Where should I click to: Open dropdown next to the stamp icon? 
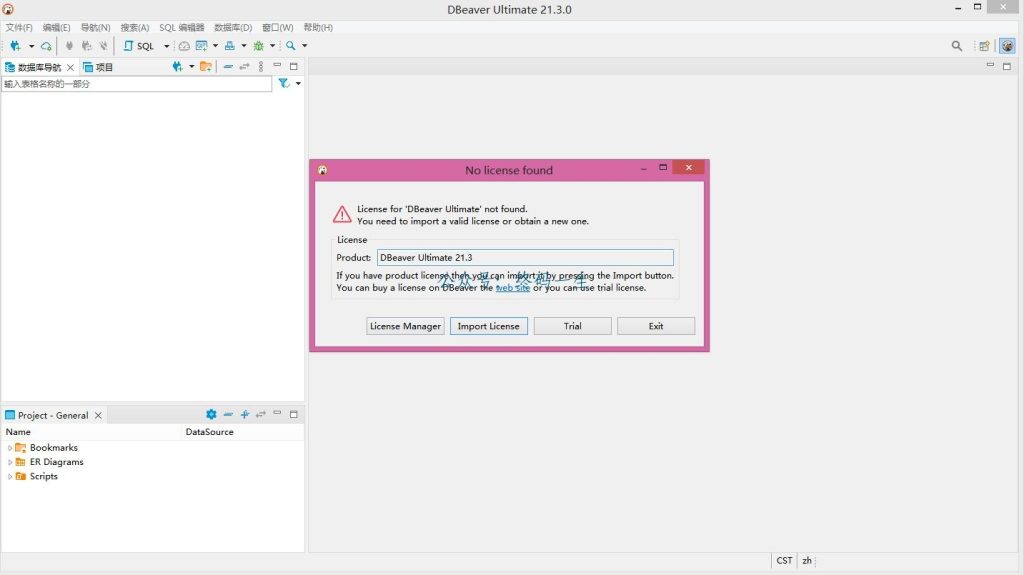point(244,46)
